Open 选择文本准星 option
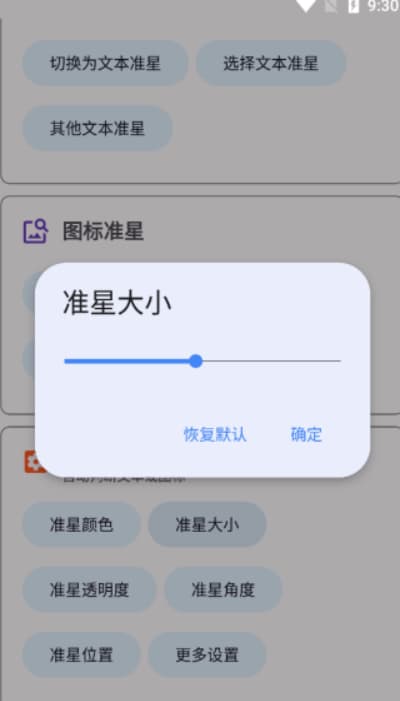Screen dimensions: 400x701 (271, 63)
